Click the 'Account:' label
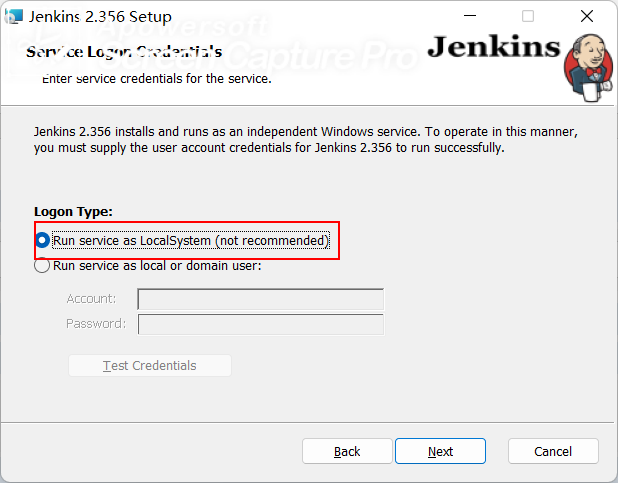 (91, 299)
